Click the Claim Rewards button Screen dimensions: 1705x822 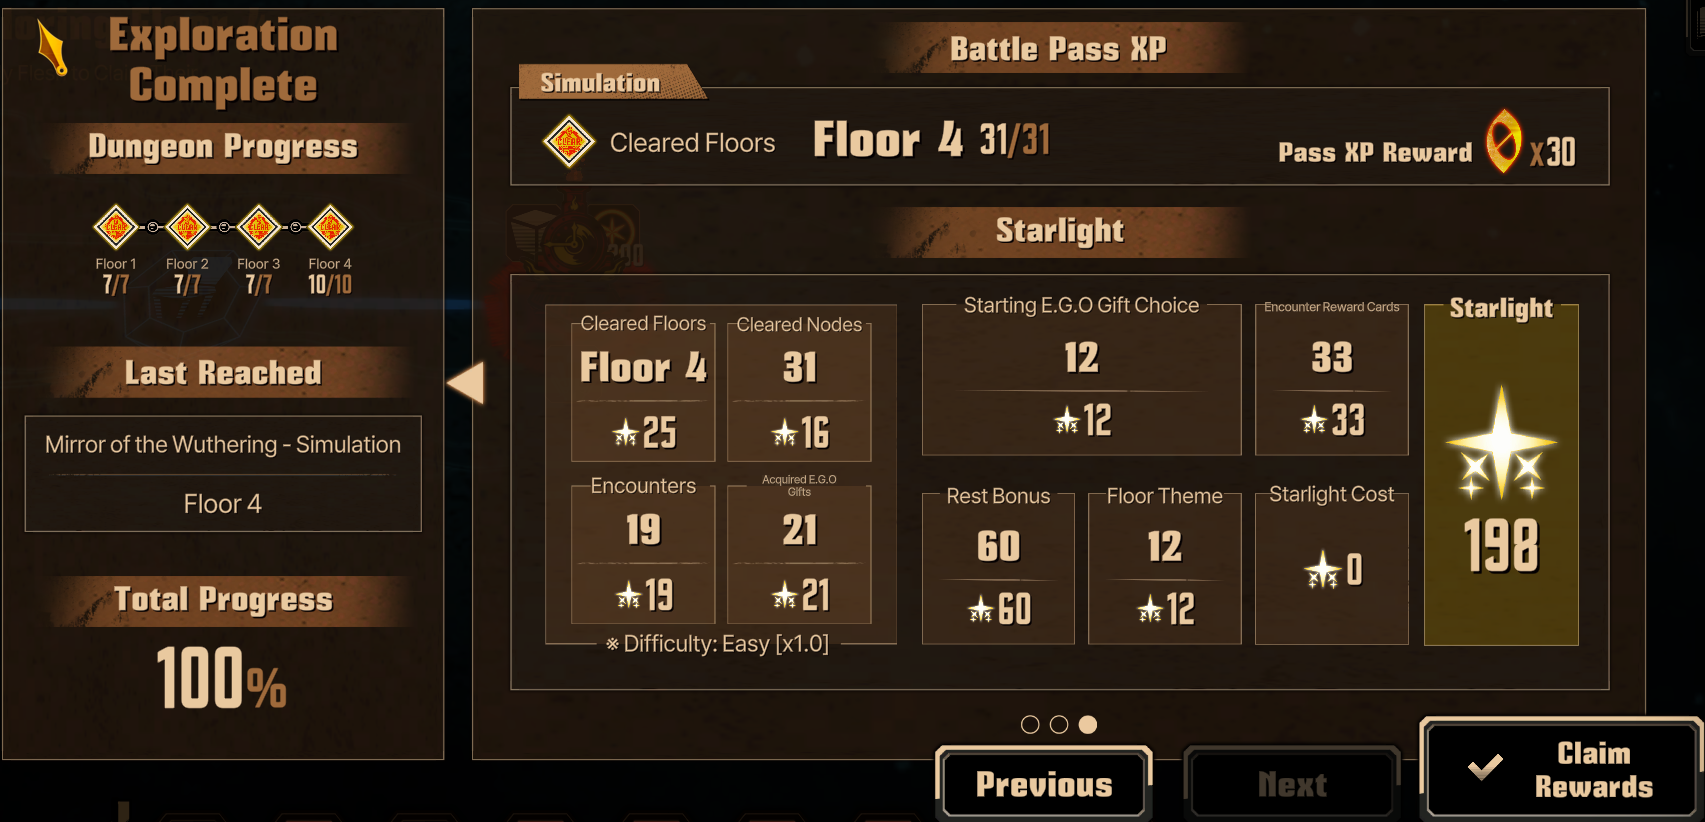(x=1559, y=769)
